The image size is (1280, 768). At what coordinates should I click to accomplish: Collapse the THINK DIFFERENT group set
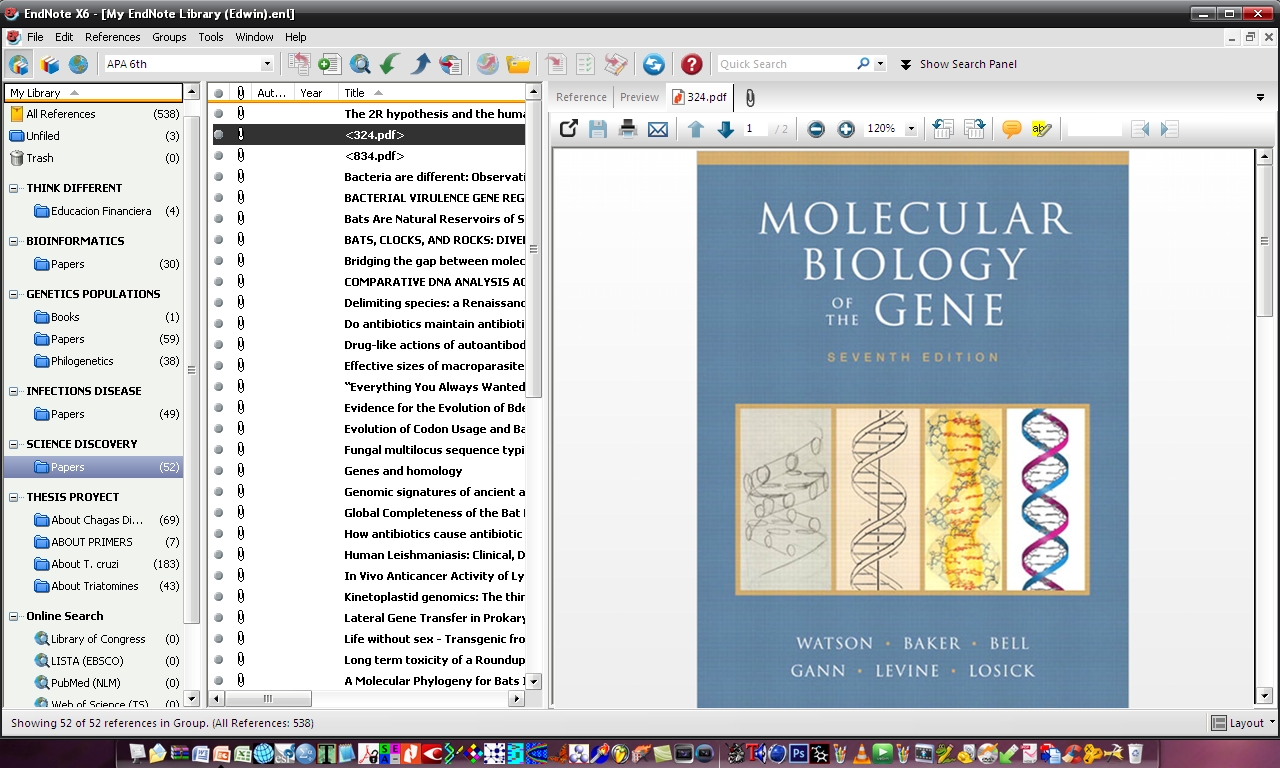pyautogui.click(x=15, y=188)
